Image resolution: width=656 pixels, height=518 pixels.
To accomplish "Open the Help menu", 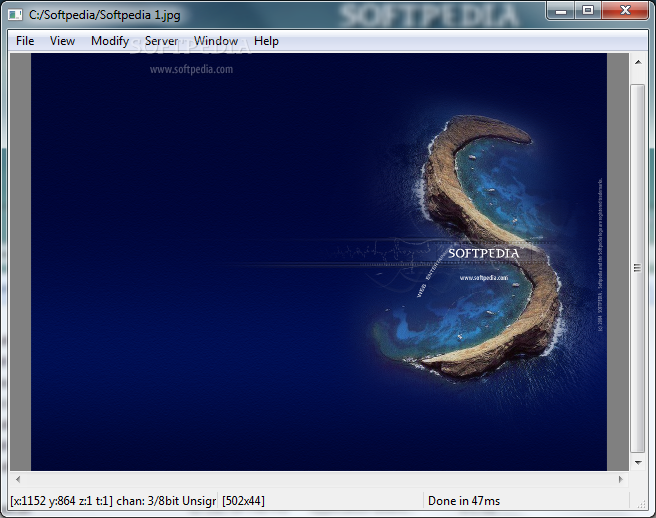I will (266, 41).
